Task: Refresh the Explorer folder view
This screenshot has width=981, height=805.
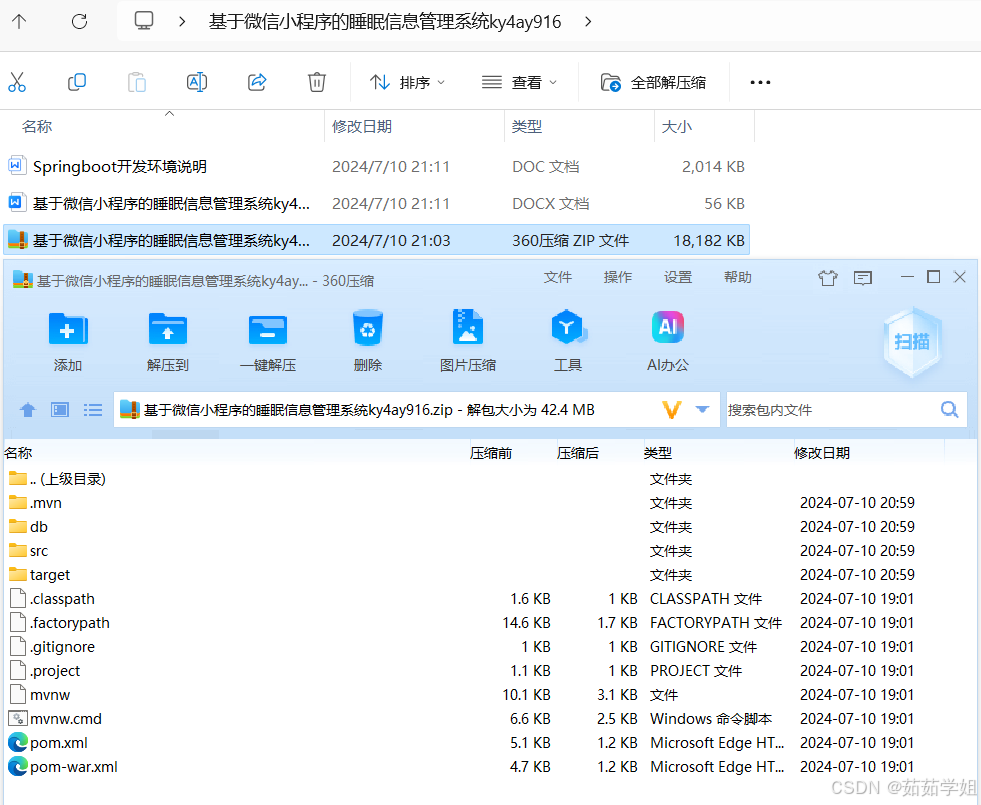Action: 79,22
